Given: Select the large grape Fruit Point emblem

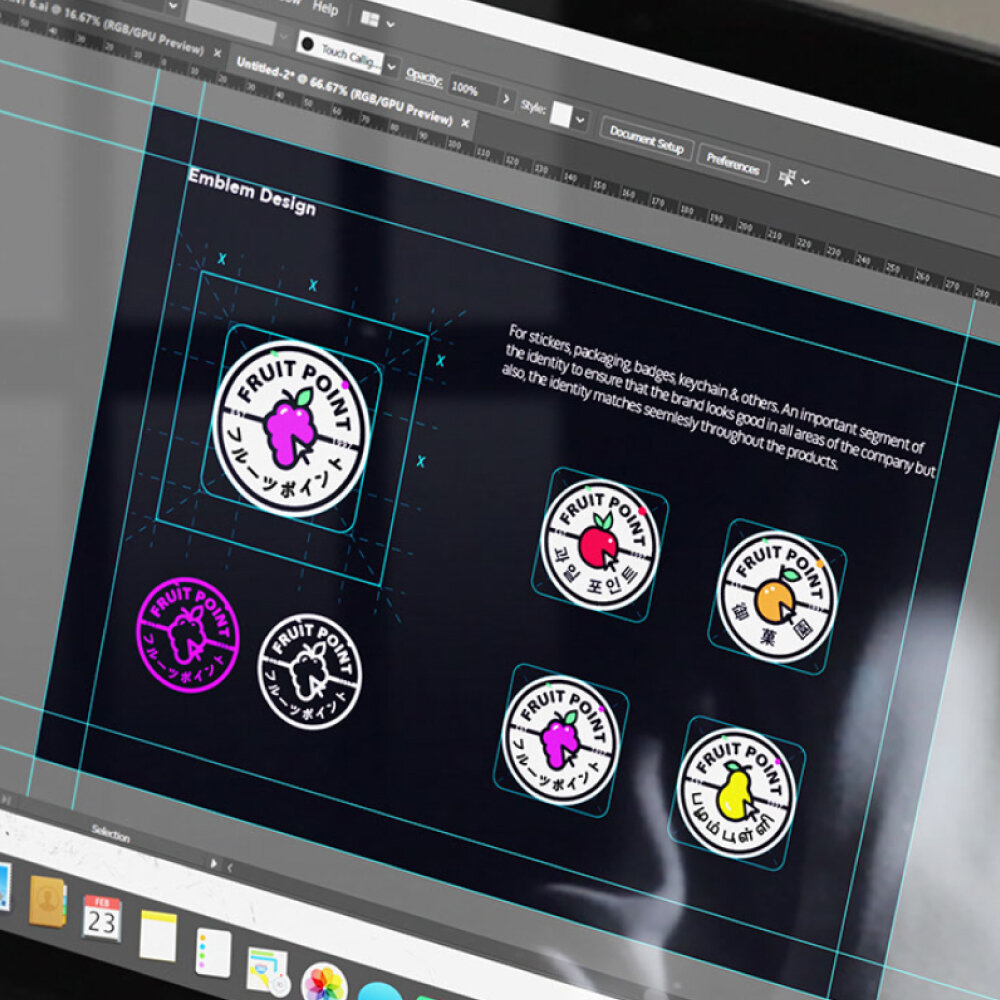Looking at the screenshot, I should click(x=291, y=428).
